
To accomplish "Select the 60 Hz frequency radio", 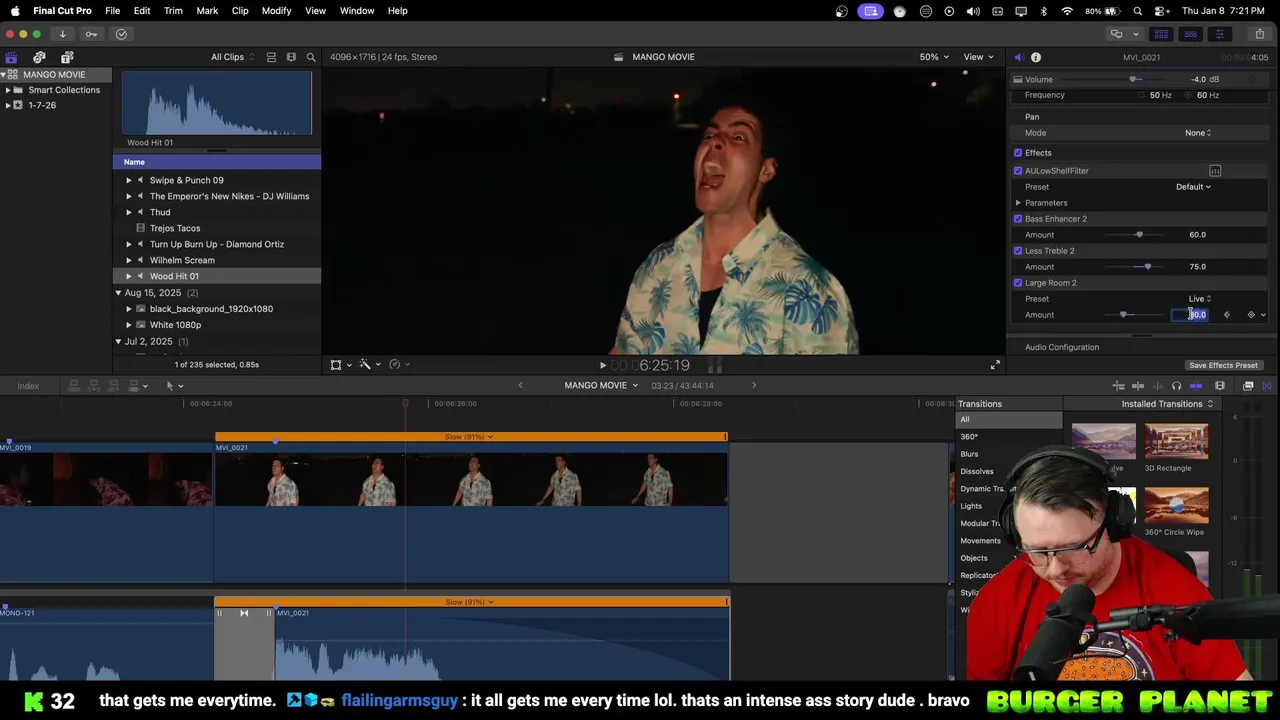I will [1189, 95].
